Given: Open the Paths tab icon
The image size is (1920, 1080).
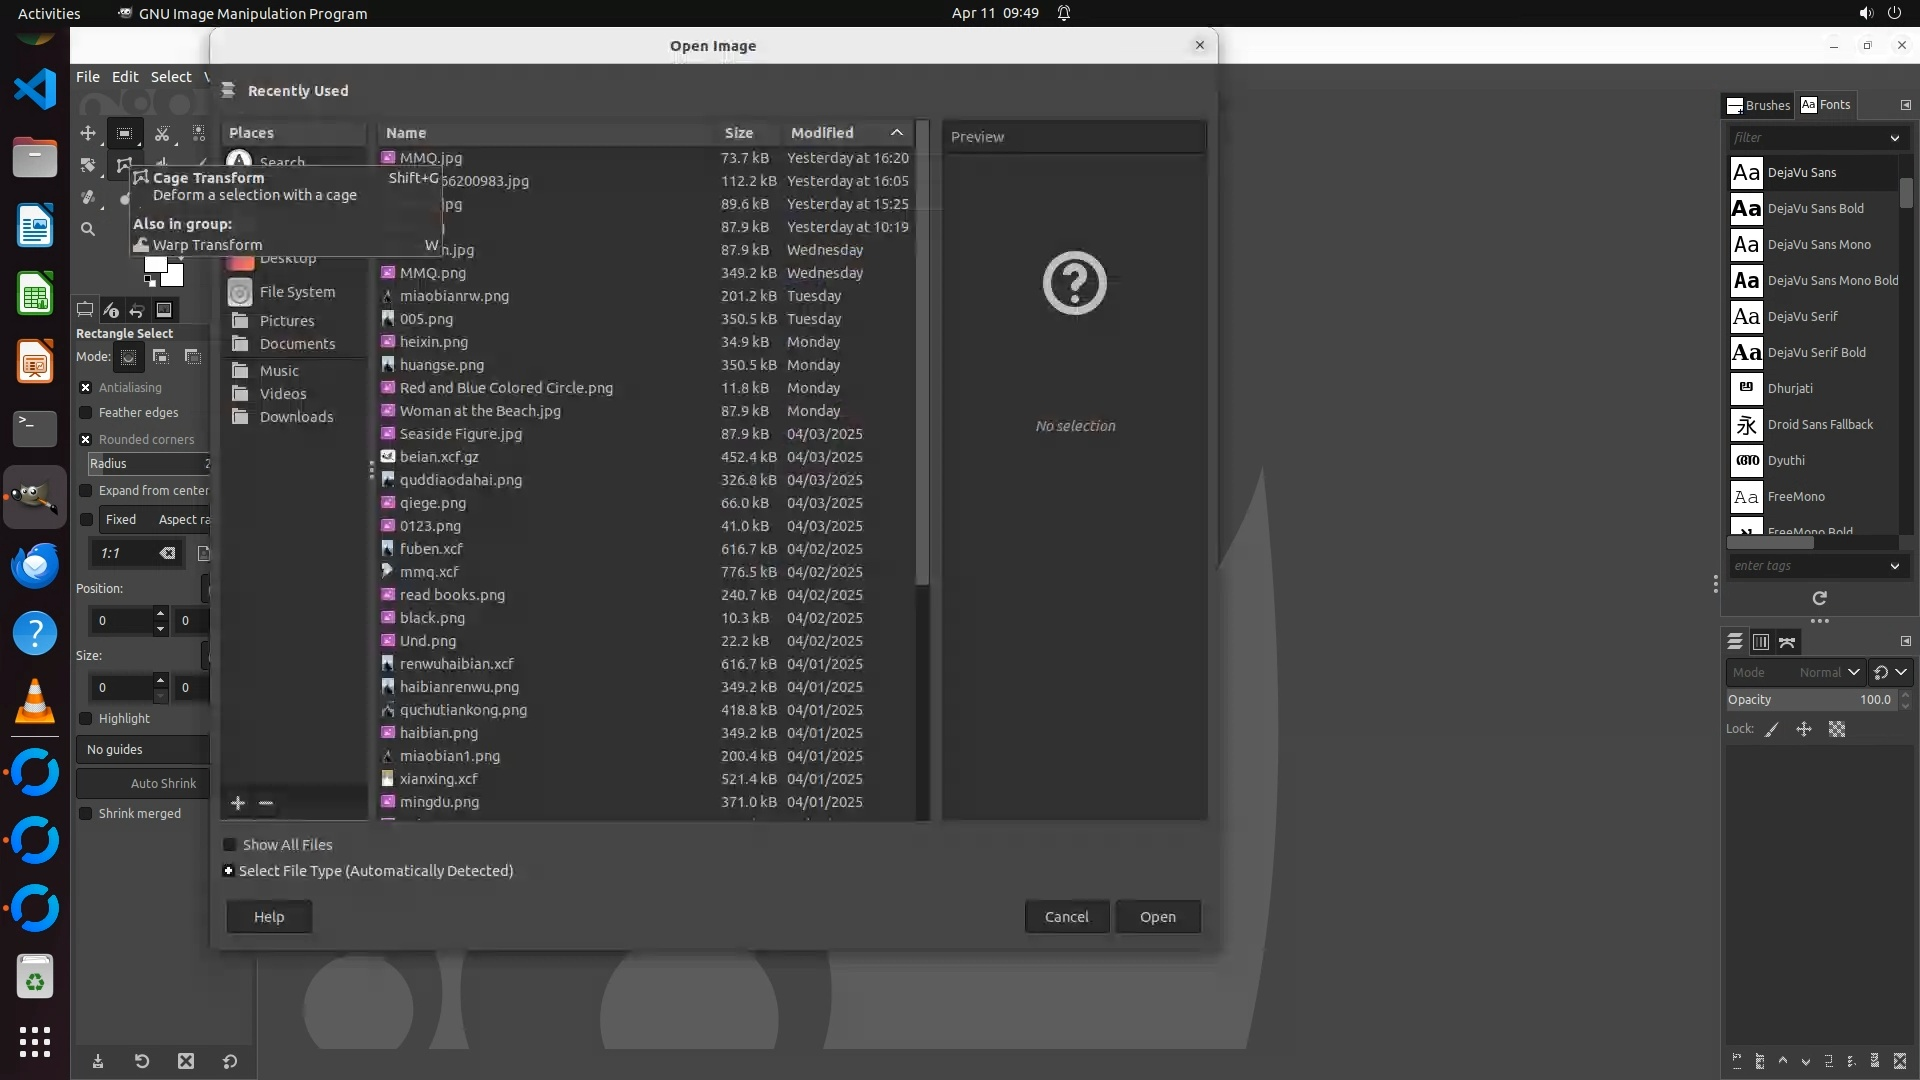Looking at the screenshot, I should pyautogui.click(x=1787, y=642).
